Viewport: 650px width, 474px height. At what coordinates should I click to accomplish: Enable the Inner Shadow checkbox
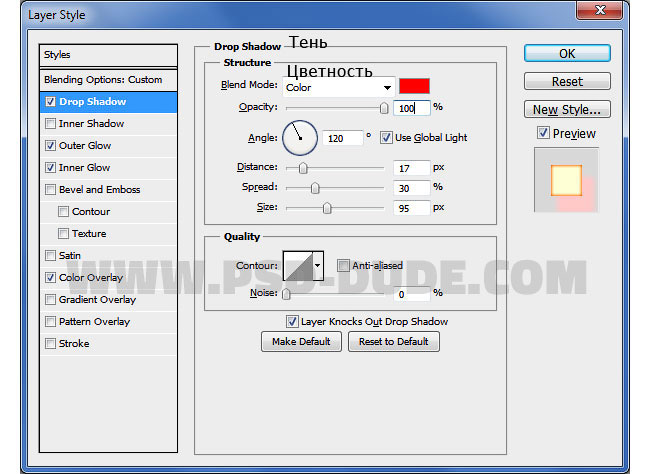click(50, 124)
